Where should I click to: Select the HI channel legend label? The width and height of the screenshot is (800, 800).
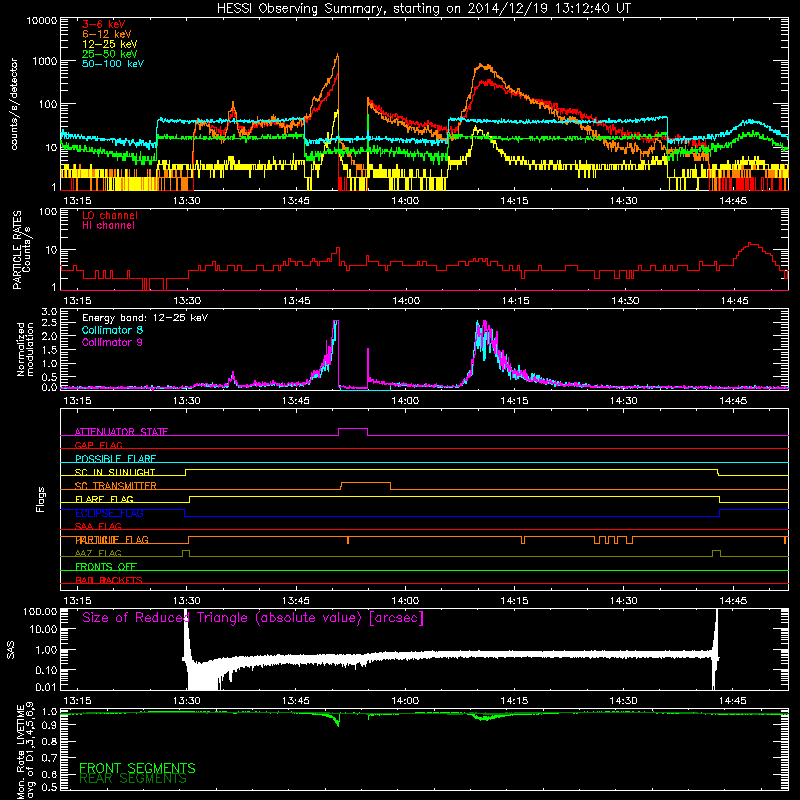point(108,226)
